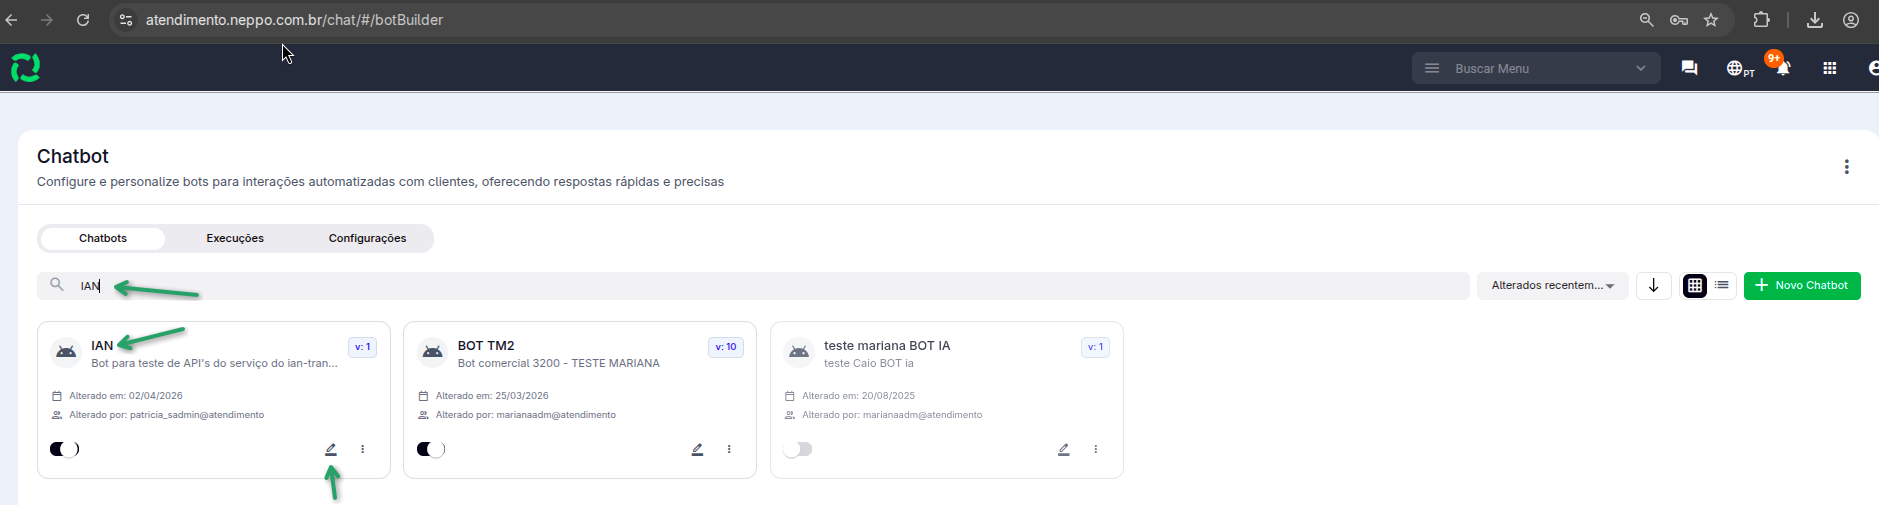
Task: Change language via the globe PT icon
Action: click(1740, 69)
